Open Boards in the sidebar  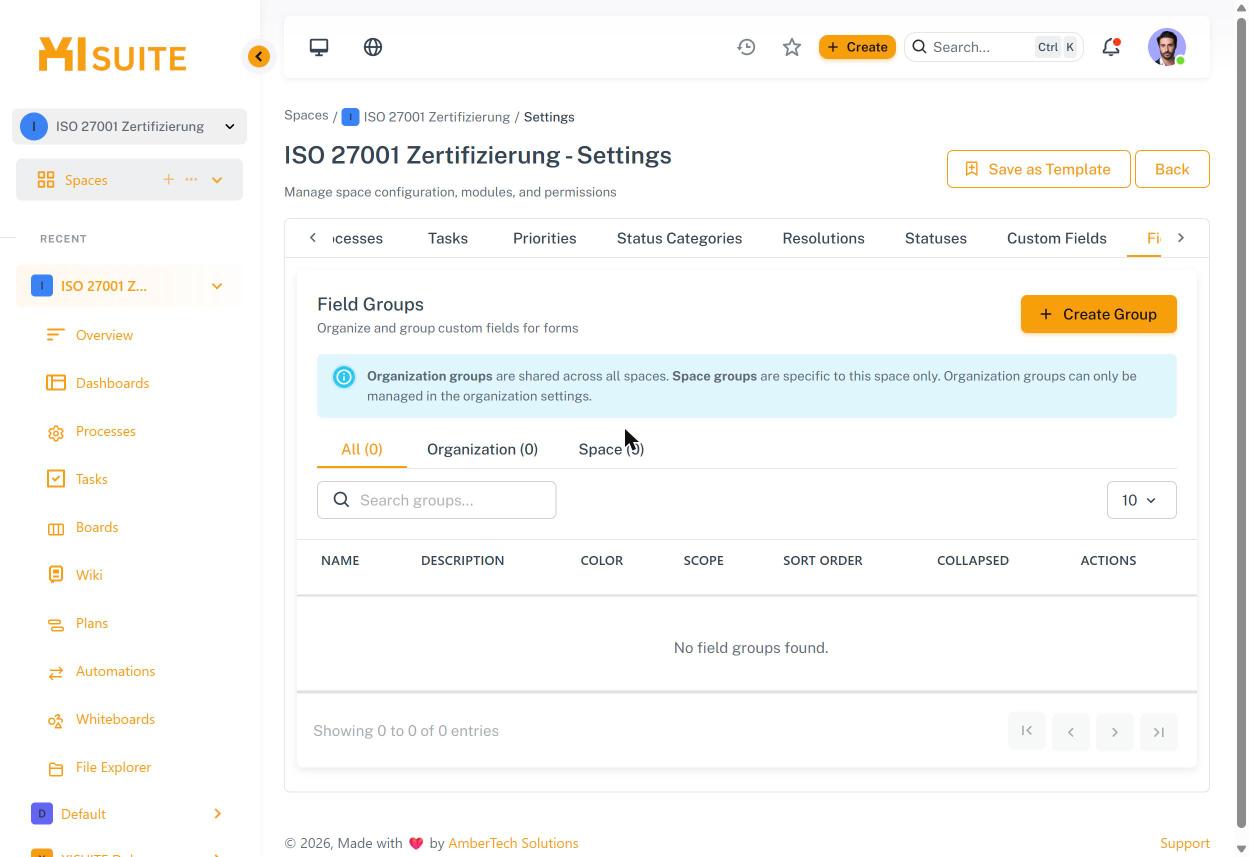[97, 527]
